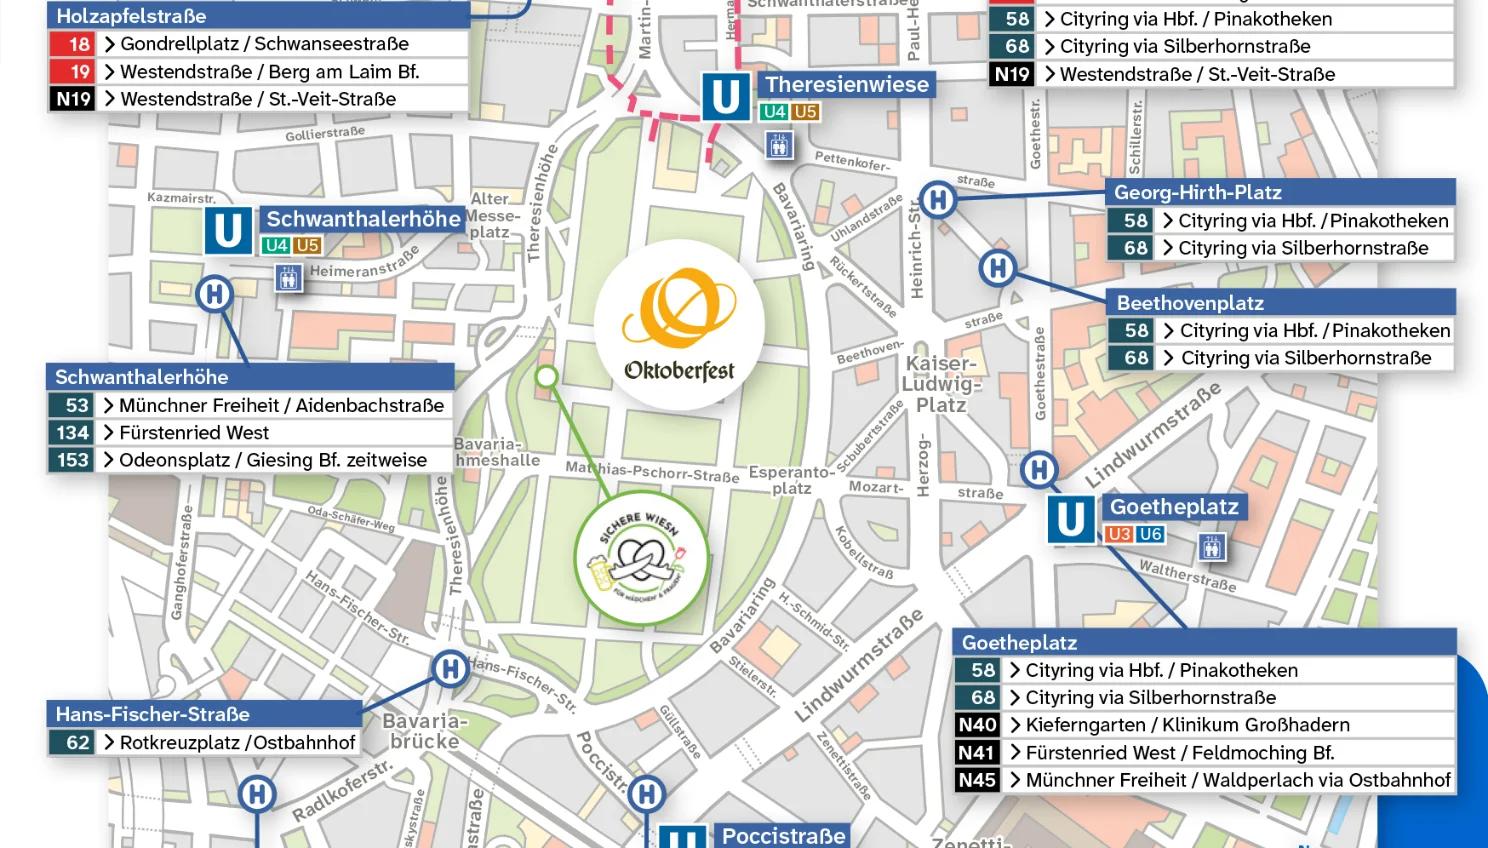The height and width of the screenshot is (848, 1488).
Task: Select 'Gondrellplatz / Schwanseestraße' destination text
Action: point(265,44)
